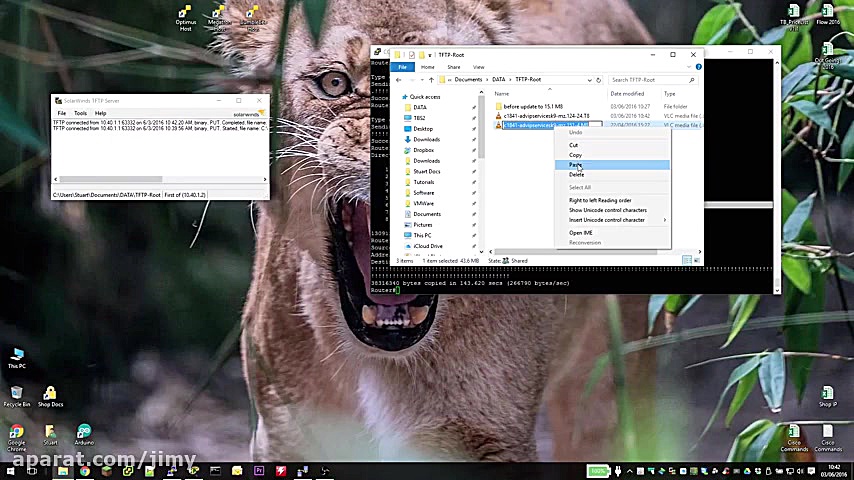Image resolution: width=854 pixels, height=480 pixels.
Task: Click the refresh icon next to the address bar
Action: pos(598,80)
